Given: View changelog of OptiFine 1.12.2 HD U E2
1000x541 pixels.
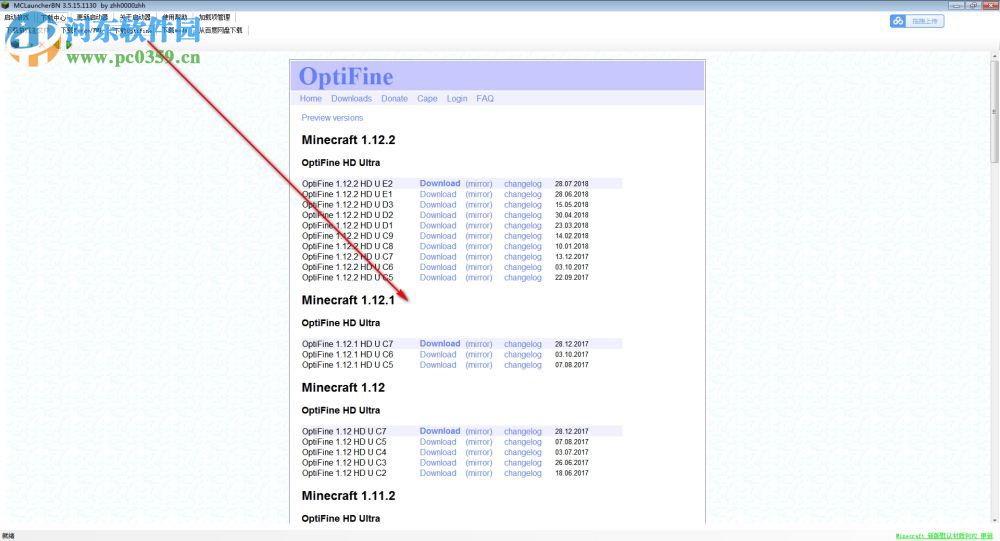Looking at the screenshot, I should point(522,184).
